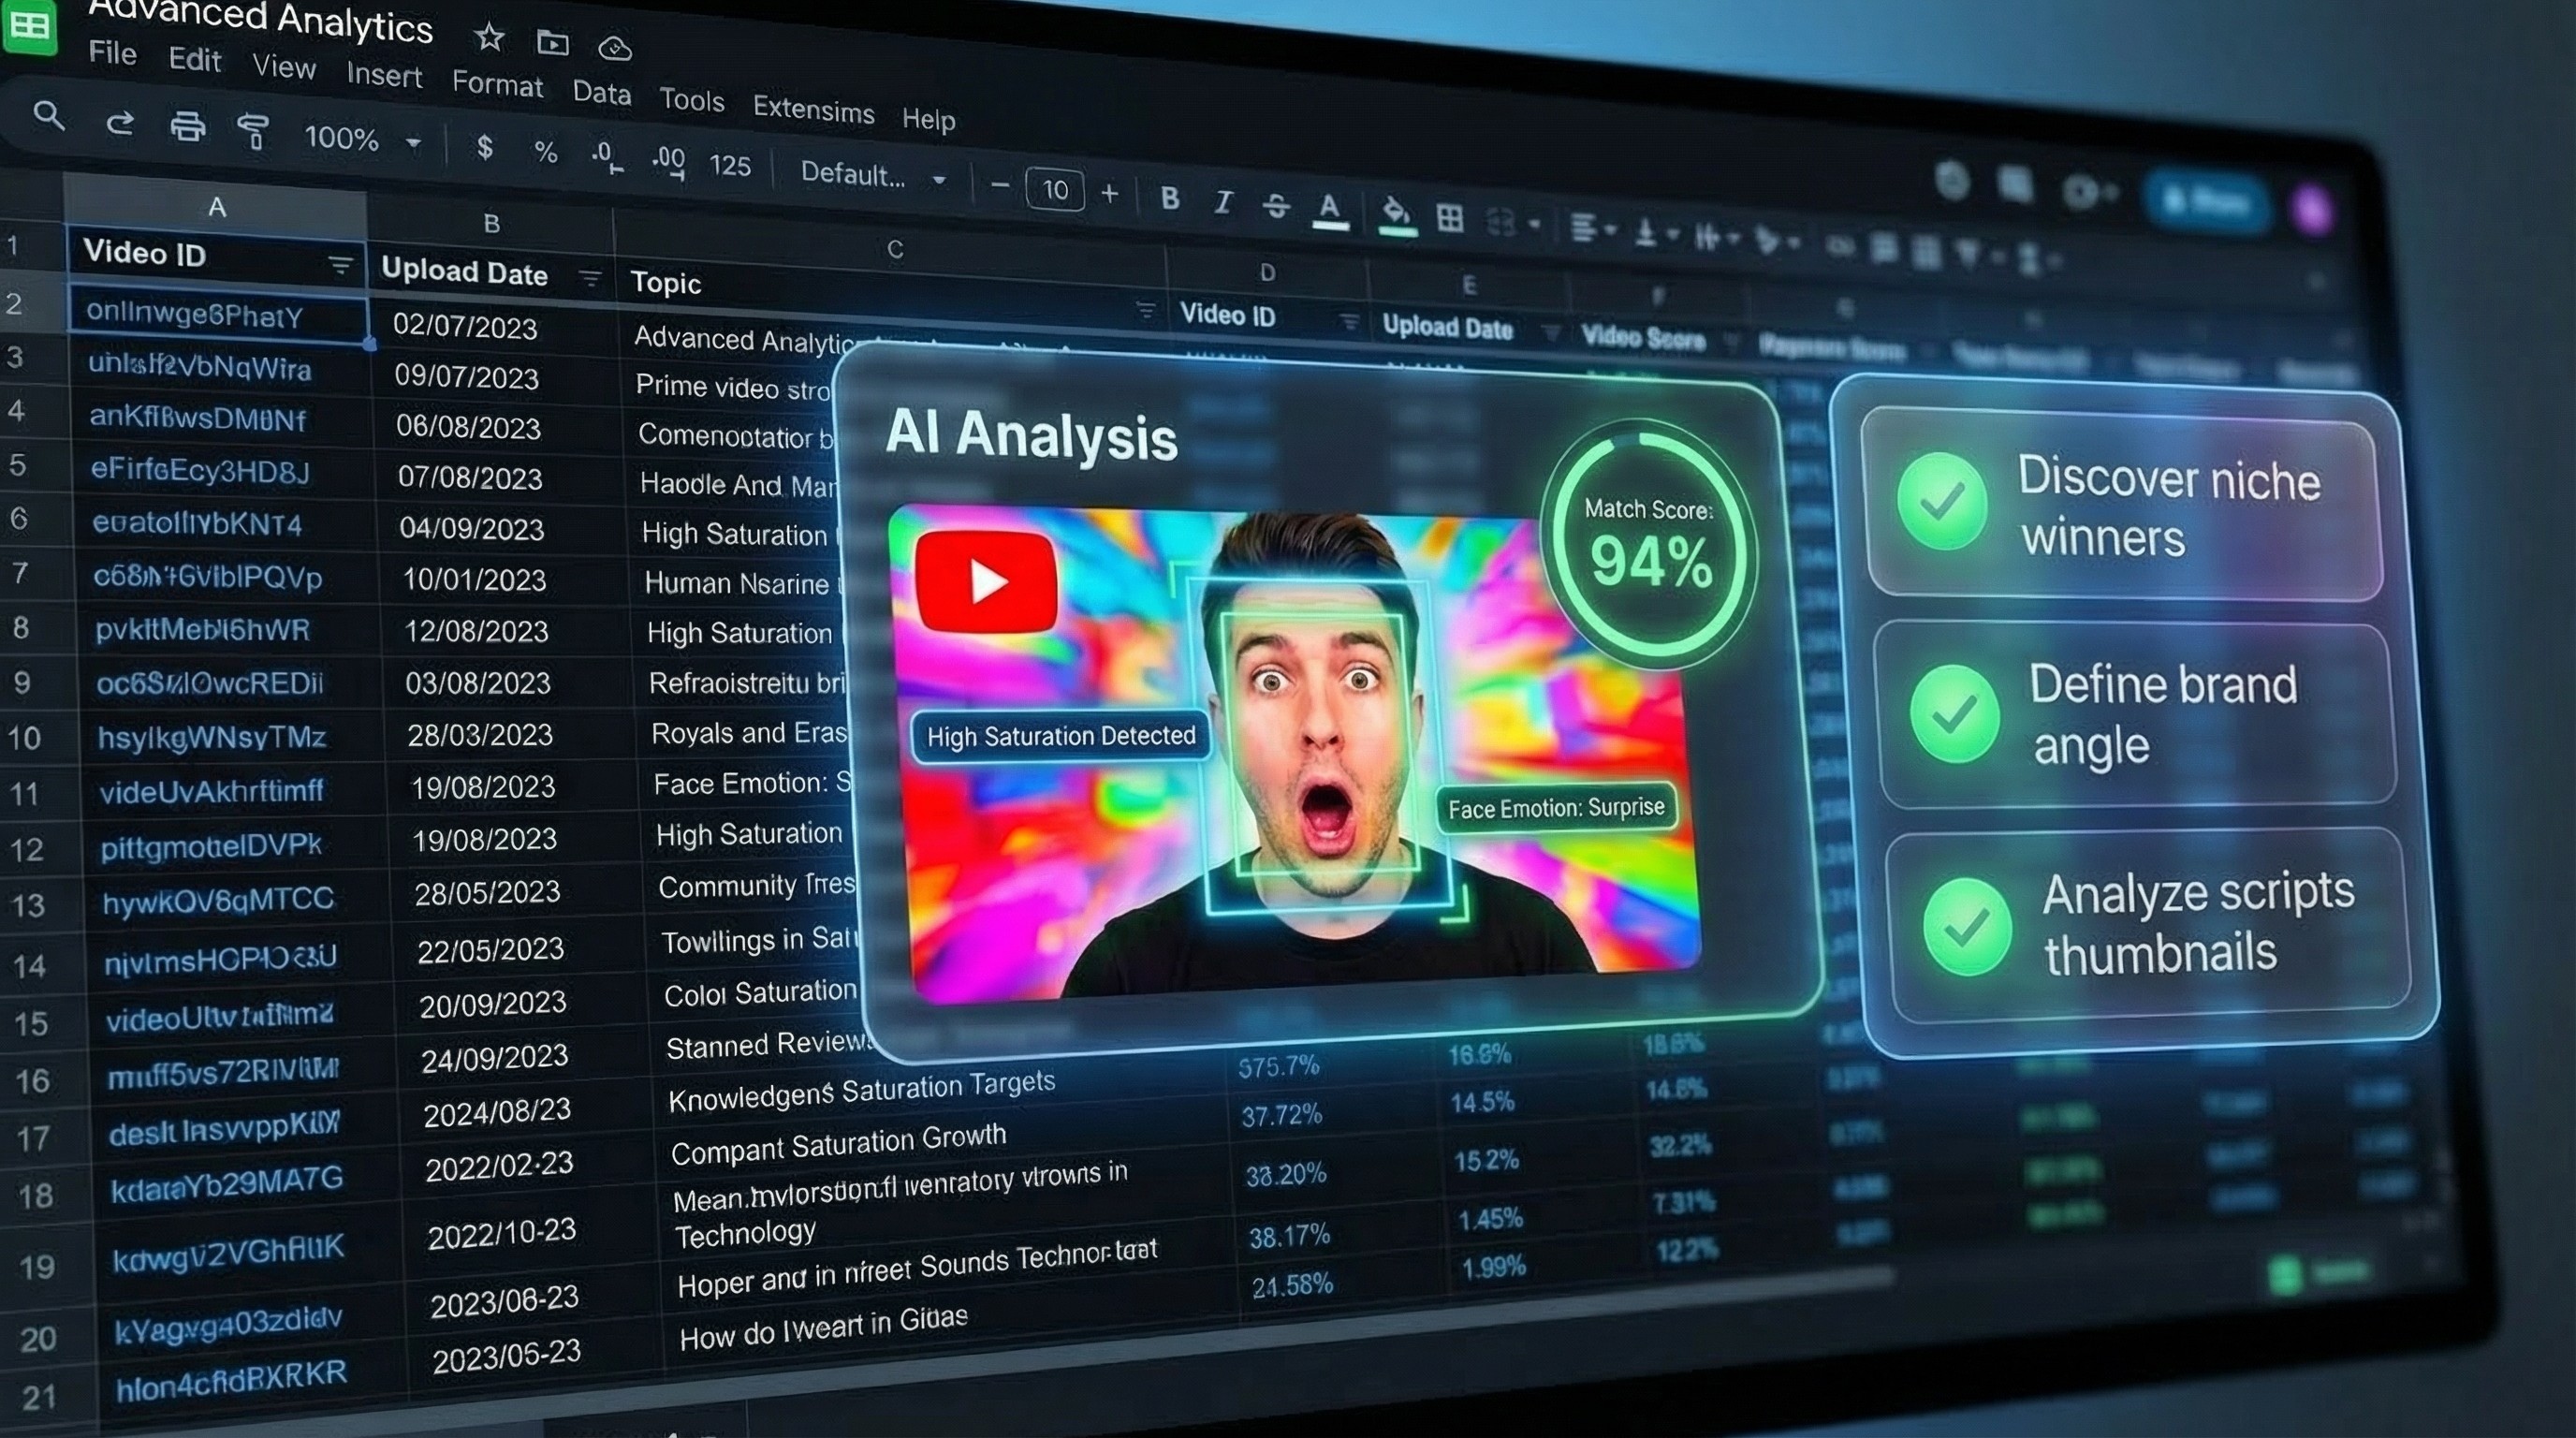Select the paint format roller icon
Viewport: 2576px width, 1438px height.
tap(253, 131)
